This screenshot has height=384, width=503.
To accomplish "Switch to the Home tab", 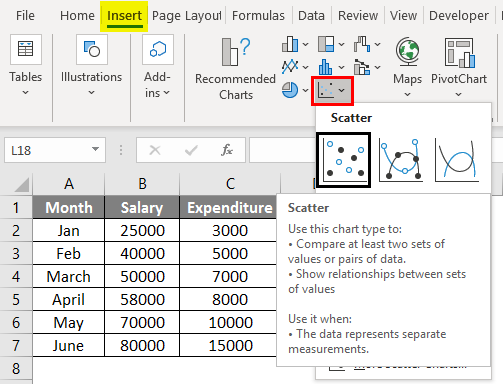I will click(x=77, y=16).
